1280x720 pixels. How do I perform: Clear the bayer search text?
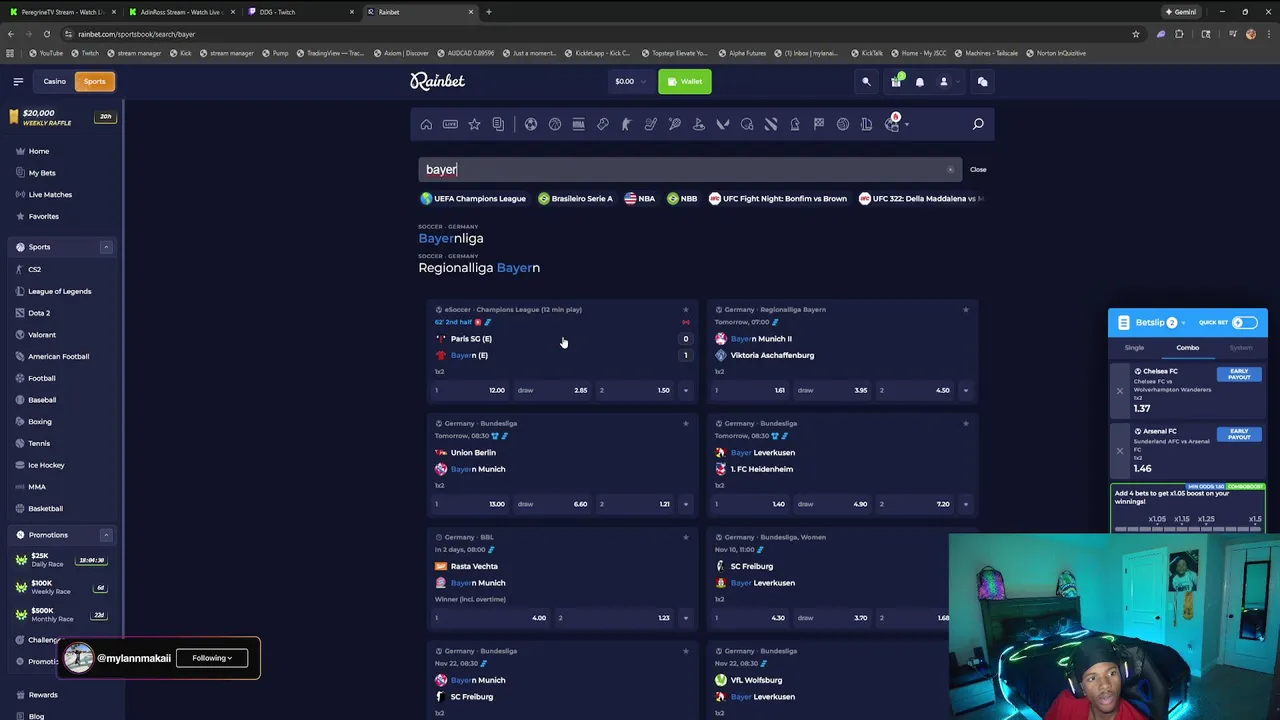click(x=950, y=169)
